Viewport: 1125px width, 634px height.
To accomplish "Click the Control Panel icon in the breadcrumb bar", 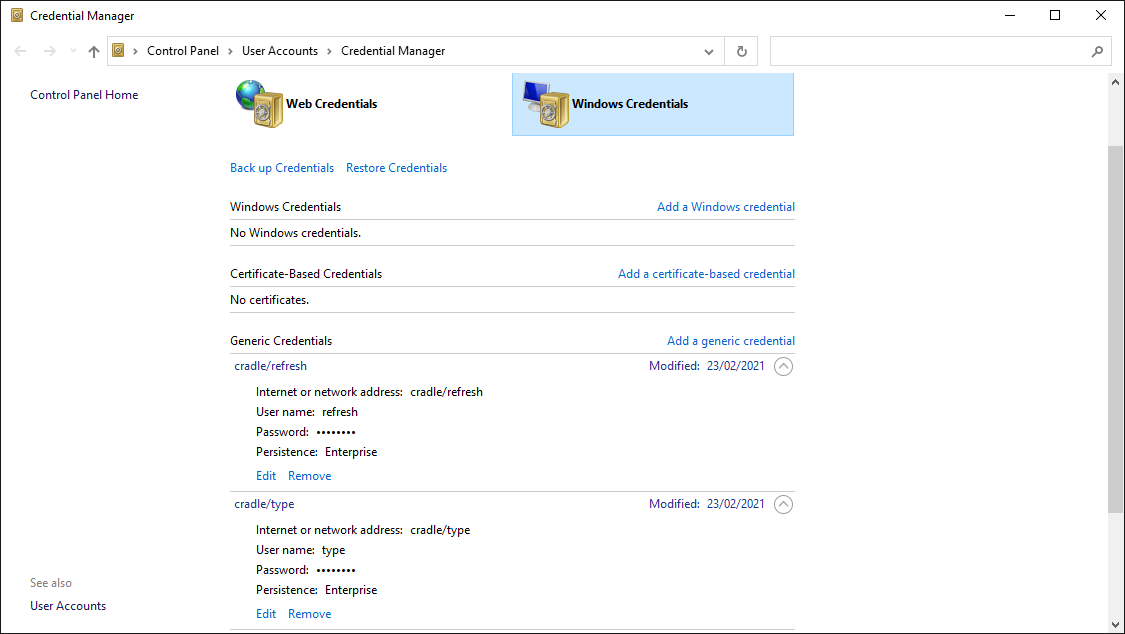I will [118, 50].
